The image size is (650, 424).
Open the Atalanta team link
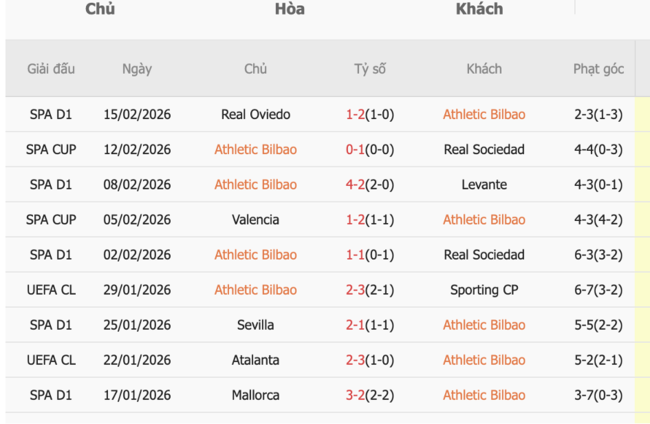coord(255,360)
